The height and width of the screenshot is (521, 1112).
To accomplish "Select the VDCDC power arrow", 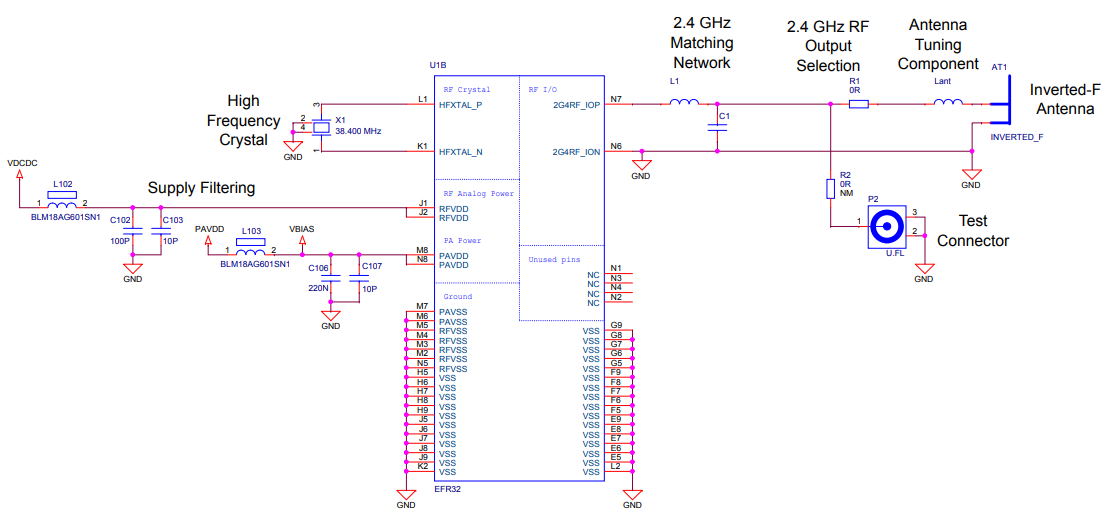I will (18, 175).
